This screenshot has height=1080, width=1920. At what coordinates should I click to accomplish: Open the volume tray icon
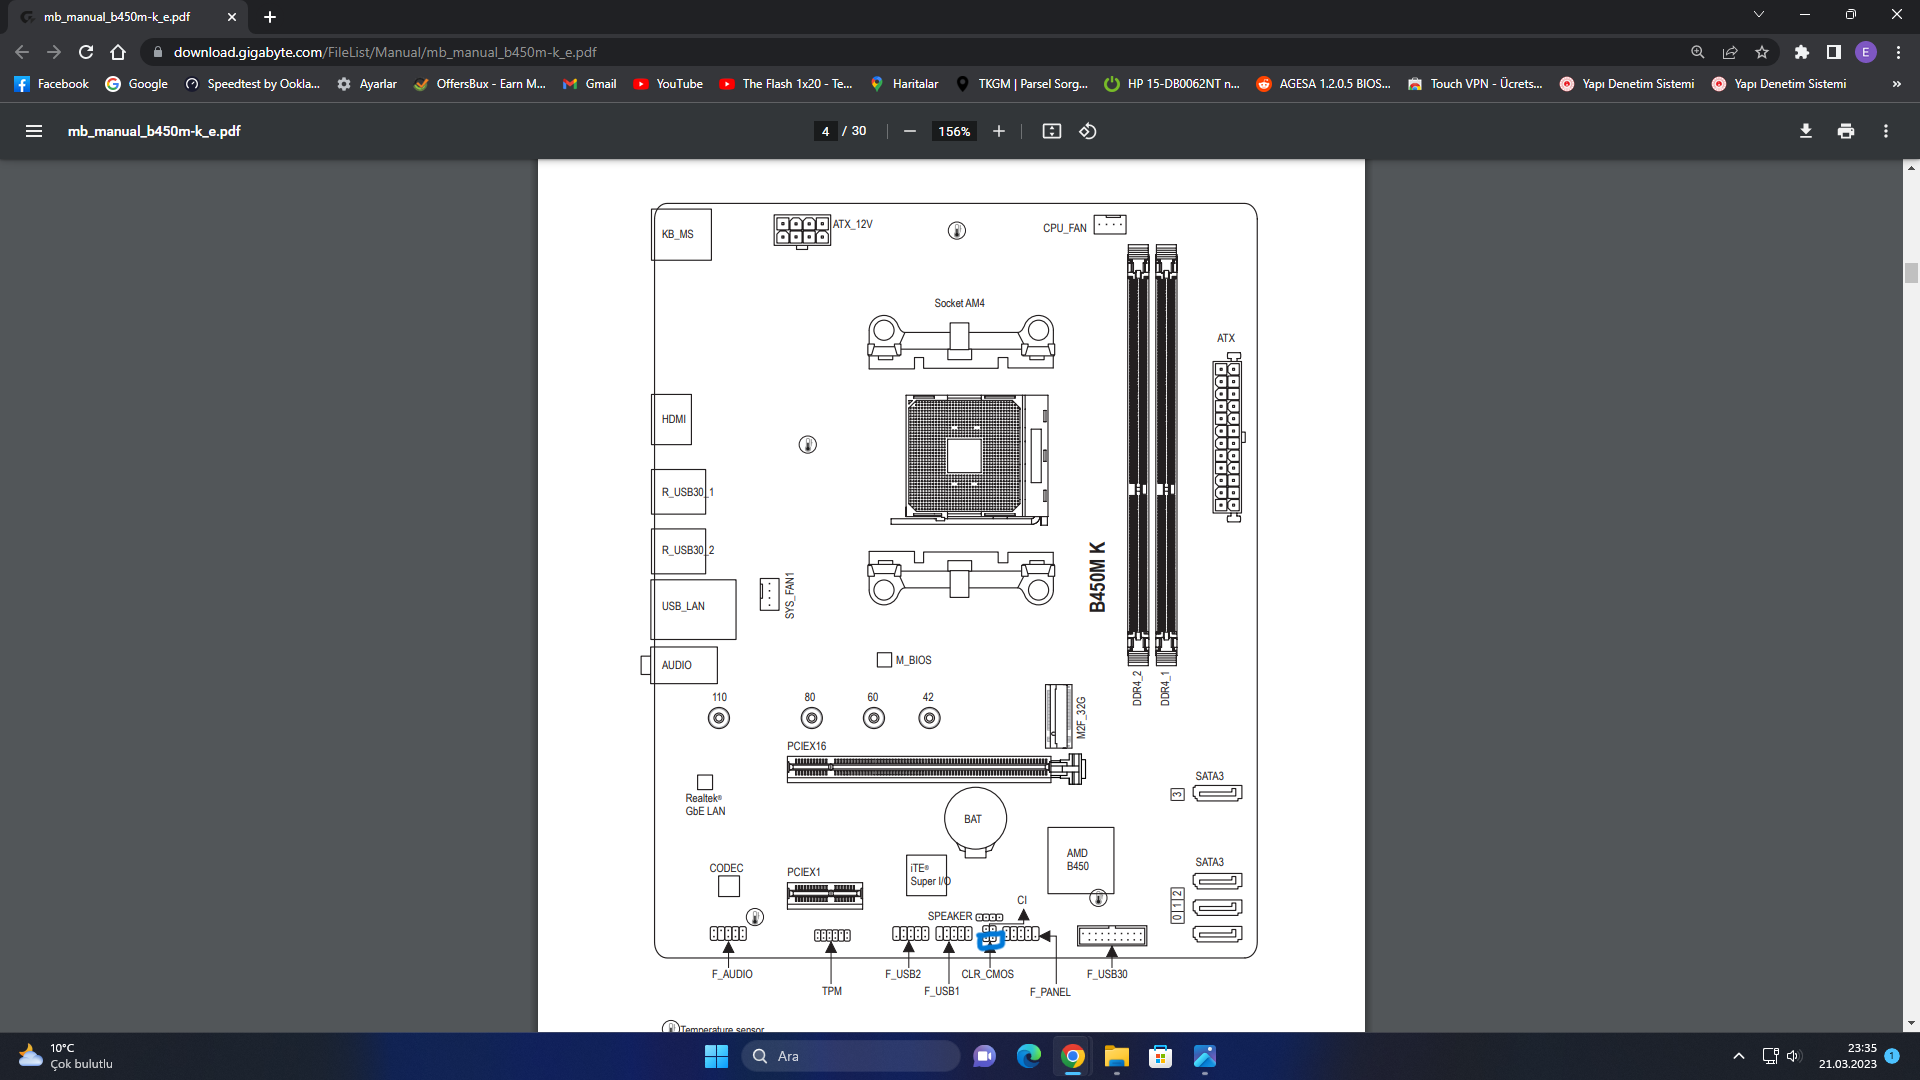point(1793,1056)
